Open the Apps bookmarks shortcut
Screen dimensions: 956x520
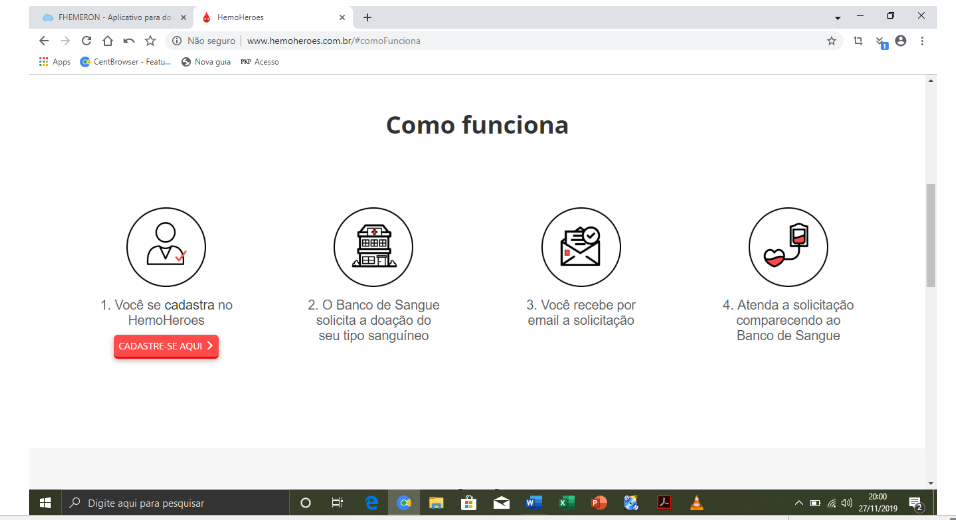(54, 62)
